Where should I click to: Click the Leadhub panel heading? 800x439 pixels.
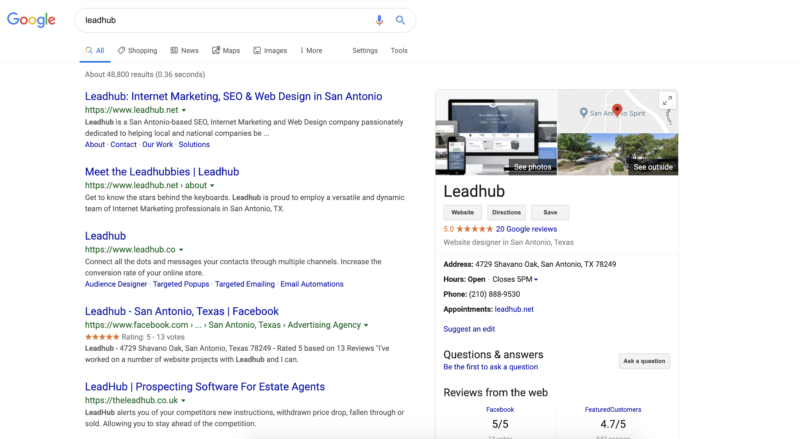[474, 191]
